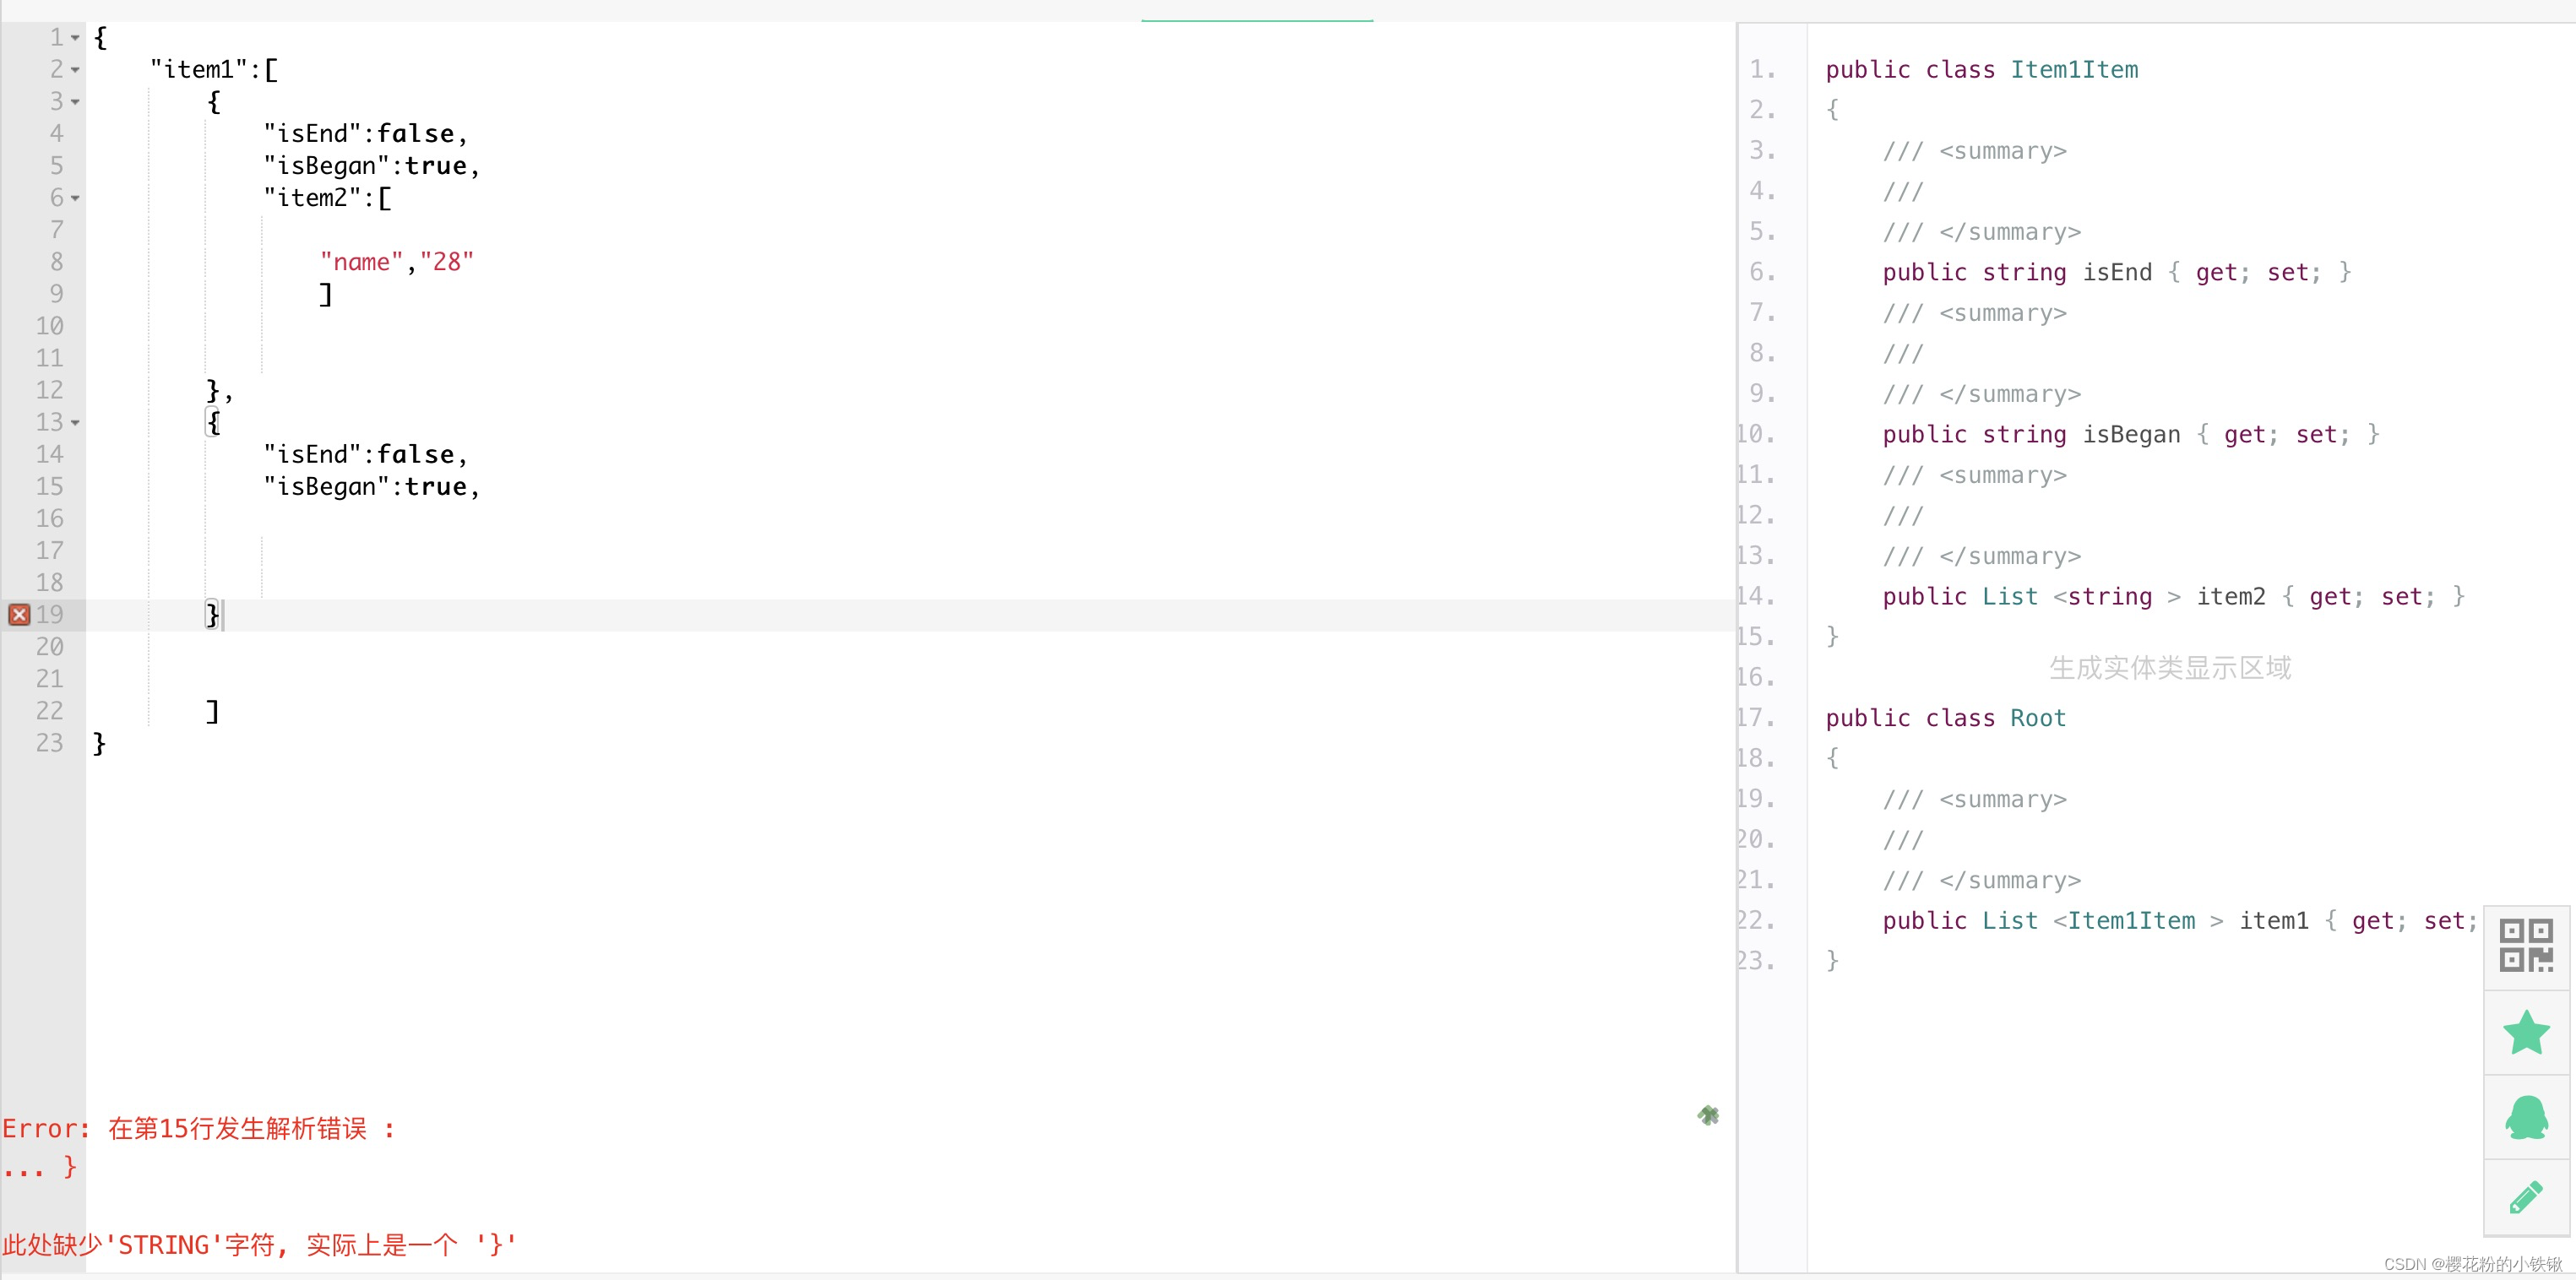
Task: Click the QR code icon
Action: click(2526, 946)
